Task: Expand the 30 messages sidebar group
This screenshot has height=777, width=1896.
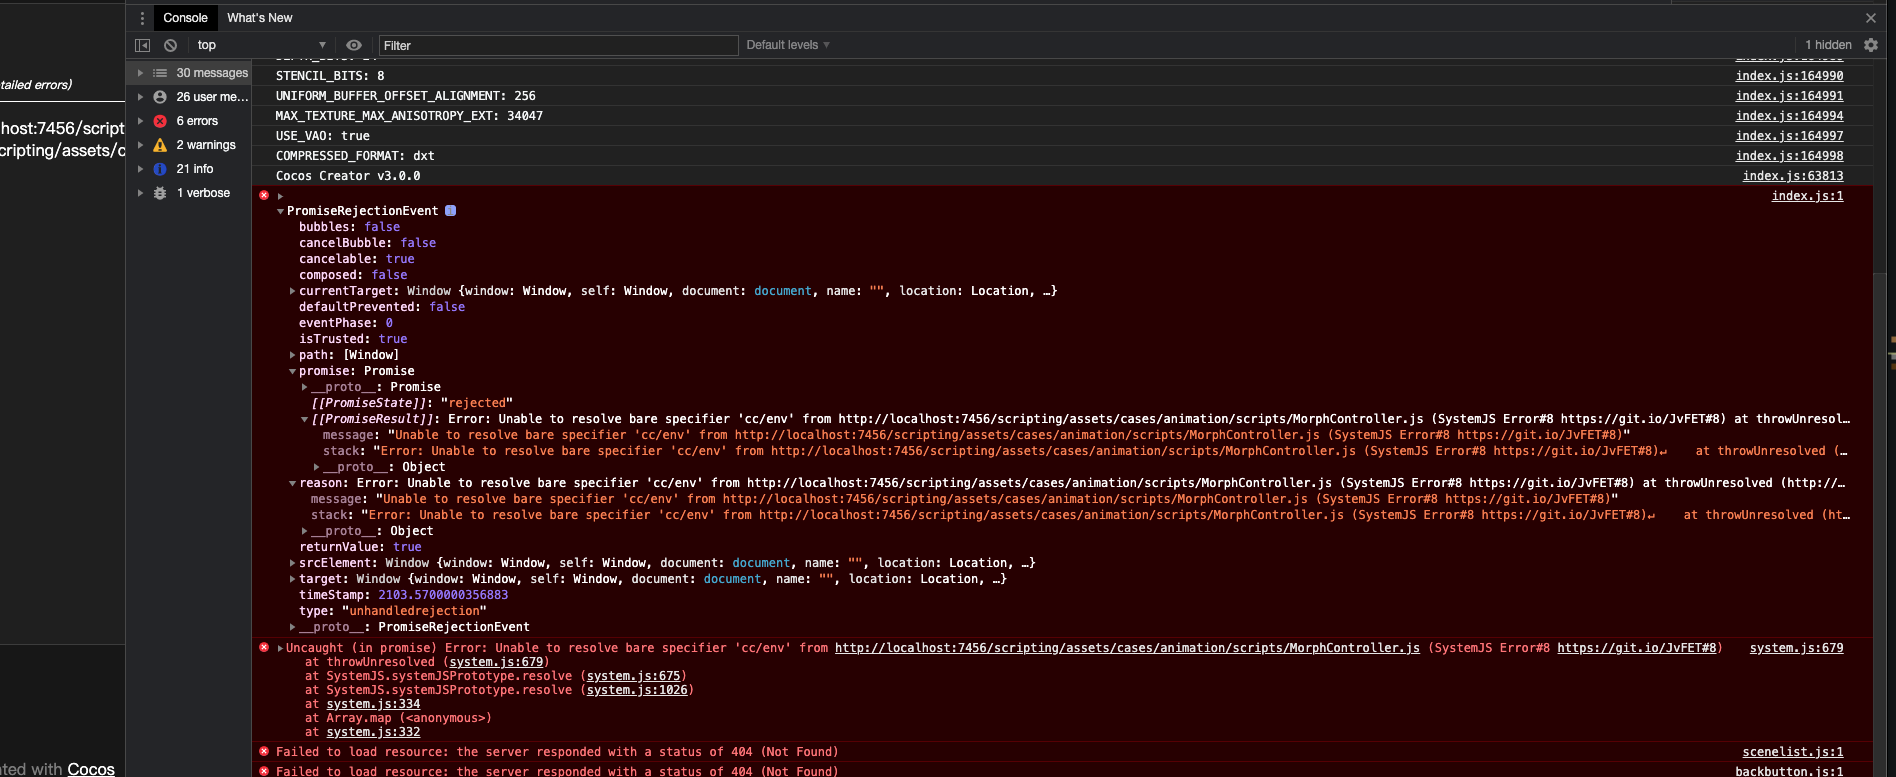Action: pyautogui.click(x=140, y=73)
